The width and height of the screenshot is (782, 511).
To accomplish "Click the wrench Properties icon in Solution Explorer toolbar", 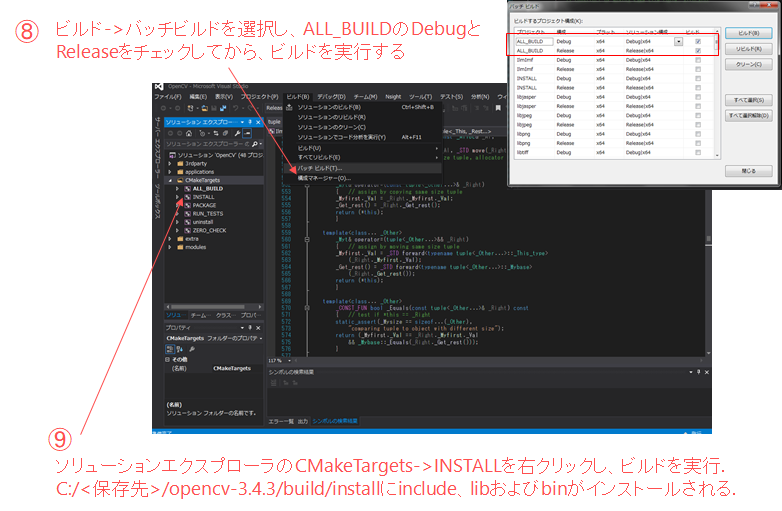I will coord(237,133).
